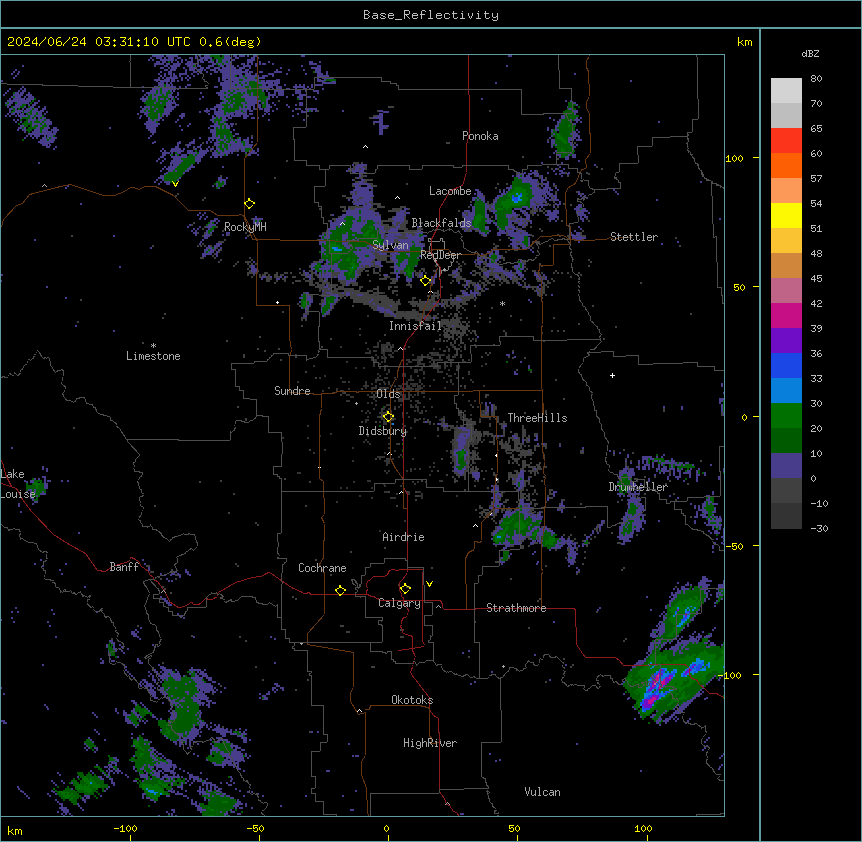Click the yellow marker above Calgary label
862x842 pixels.
[x=405, y=589]
